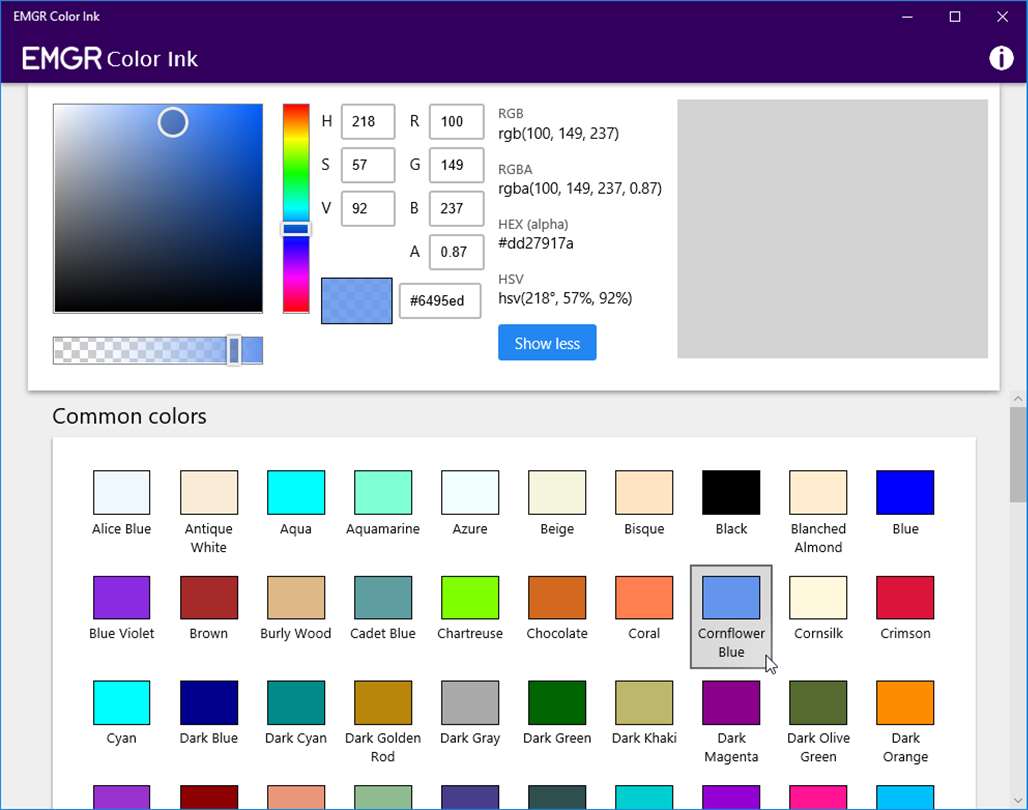The height and width of the screenshot is (810, 1028).
Task: Select the Aqua swatch
Action: click(x=296, y=492)
